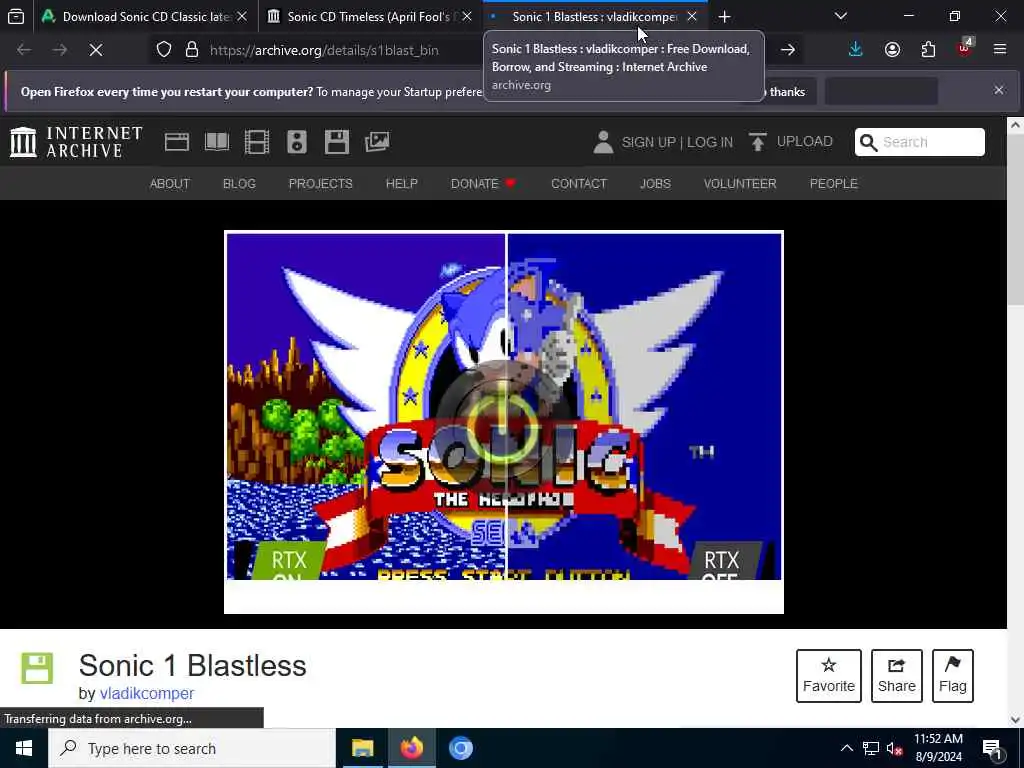Viewport: 1024px width, 768px height.
Task: Open the BLOG menu item
Action: pos(239,184)
